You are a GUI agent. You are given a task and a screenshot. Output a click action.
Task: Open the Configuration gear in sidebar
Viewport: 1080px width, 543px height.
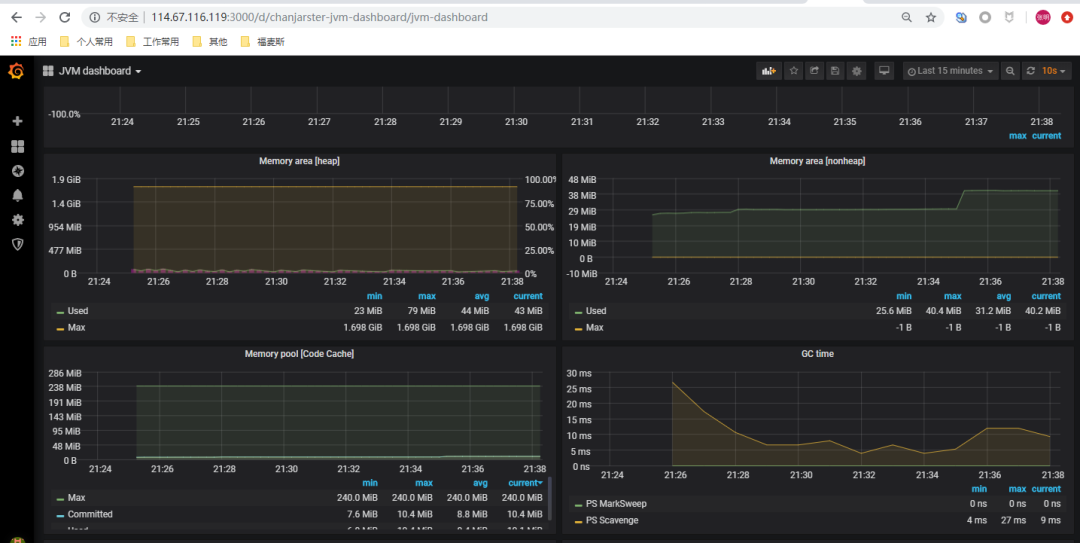coord(17,220)
